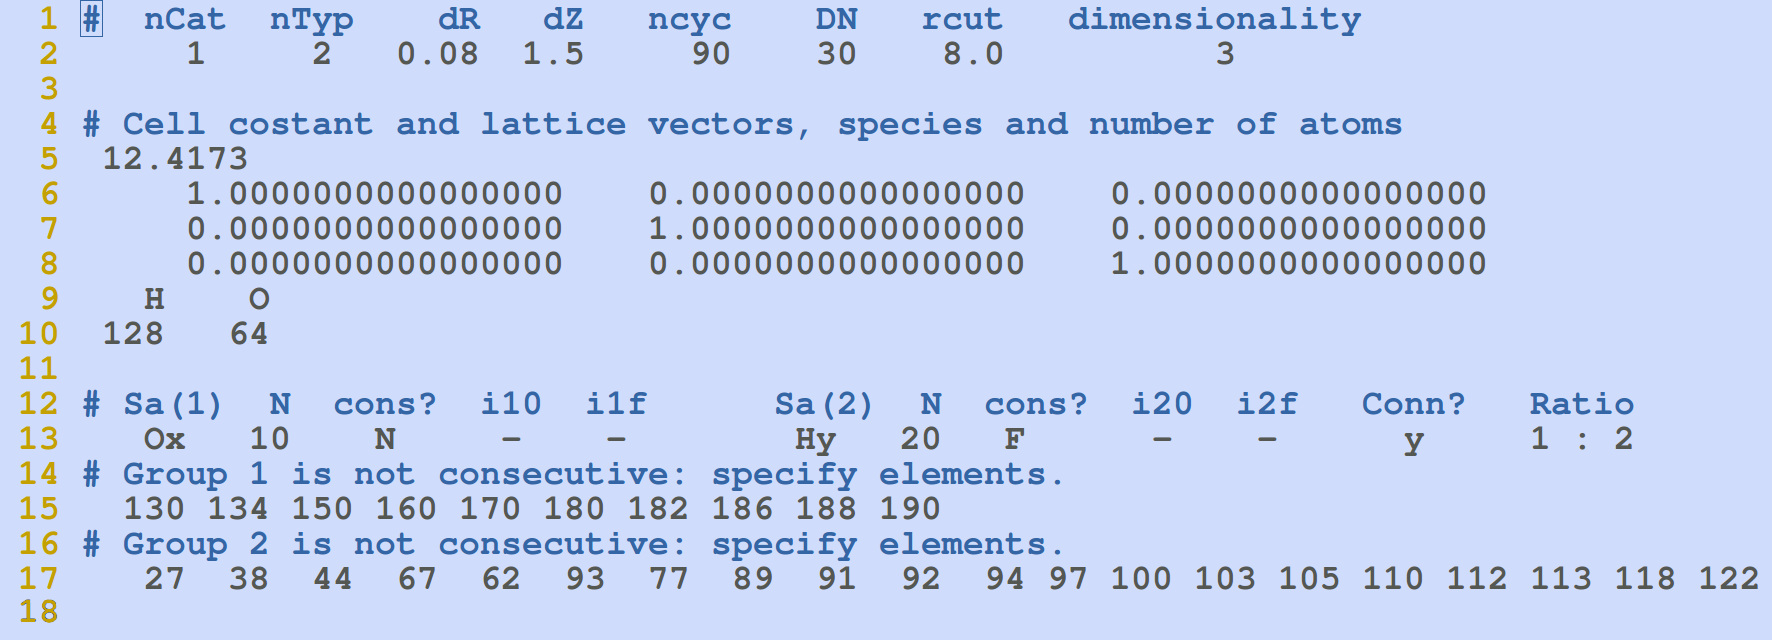Click the cell constant 12.4173
The image size is (1772, 640).
pyautogui.click(x=175, y=159)
